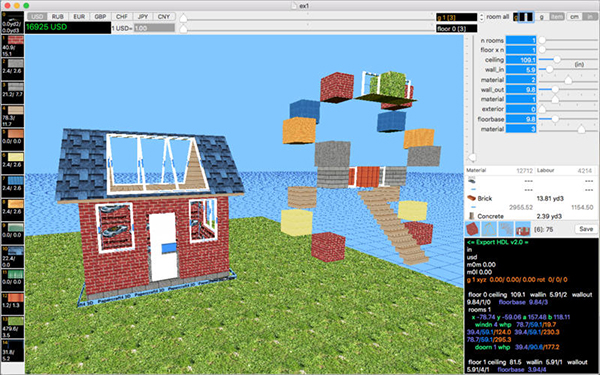Screen dimensions: 600x375
Task: Switch currency to JPY
Action: tap(143, 16)
